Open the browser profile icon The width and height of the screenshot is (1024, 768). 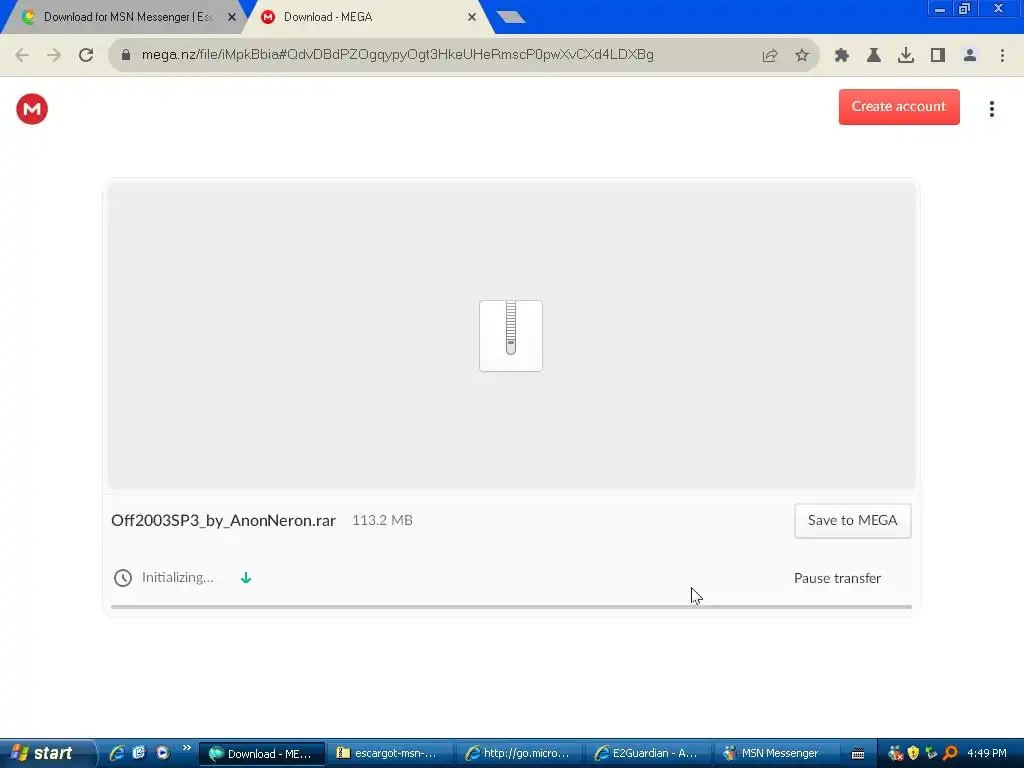tap(970, 56)
